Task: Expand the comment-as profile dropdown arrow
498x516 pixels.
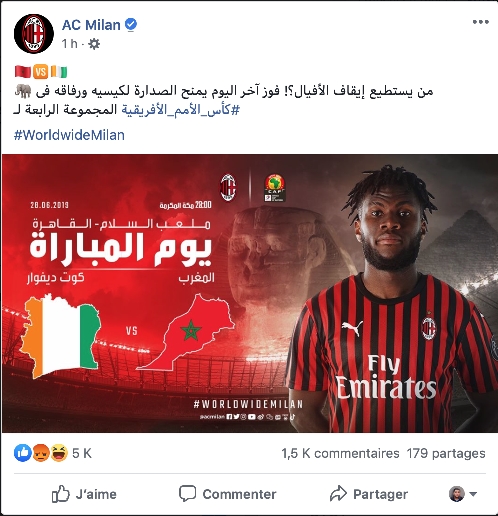Action: click(x=473, y=494)
